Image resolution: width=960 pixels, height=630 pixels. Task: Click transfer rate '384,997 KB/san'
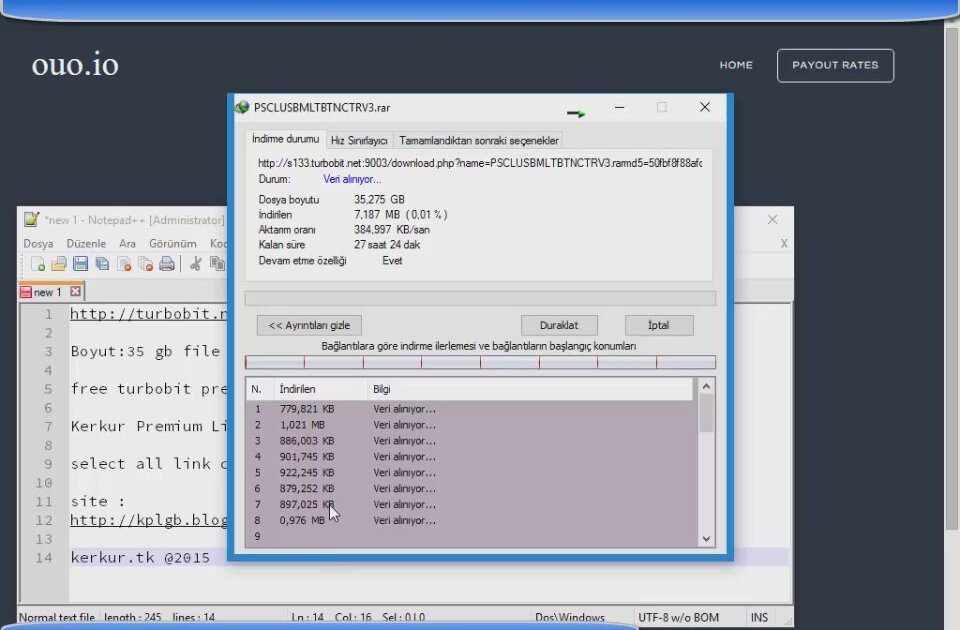[x=392, y=230]
